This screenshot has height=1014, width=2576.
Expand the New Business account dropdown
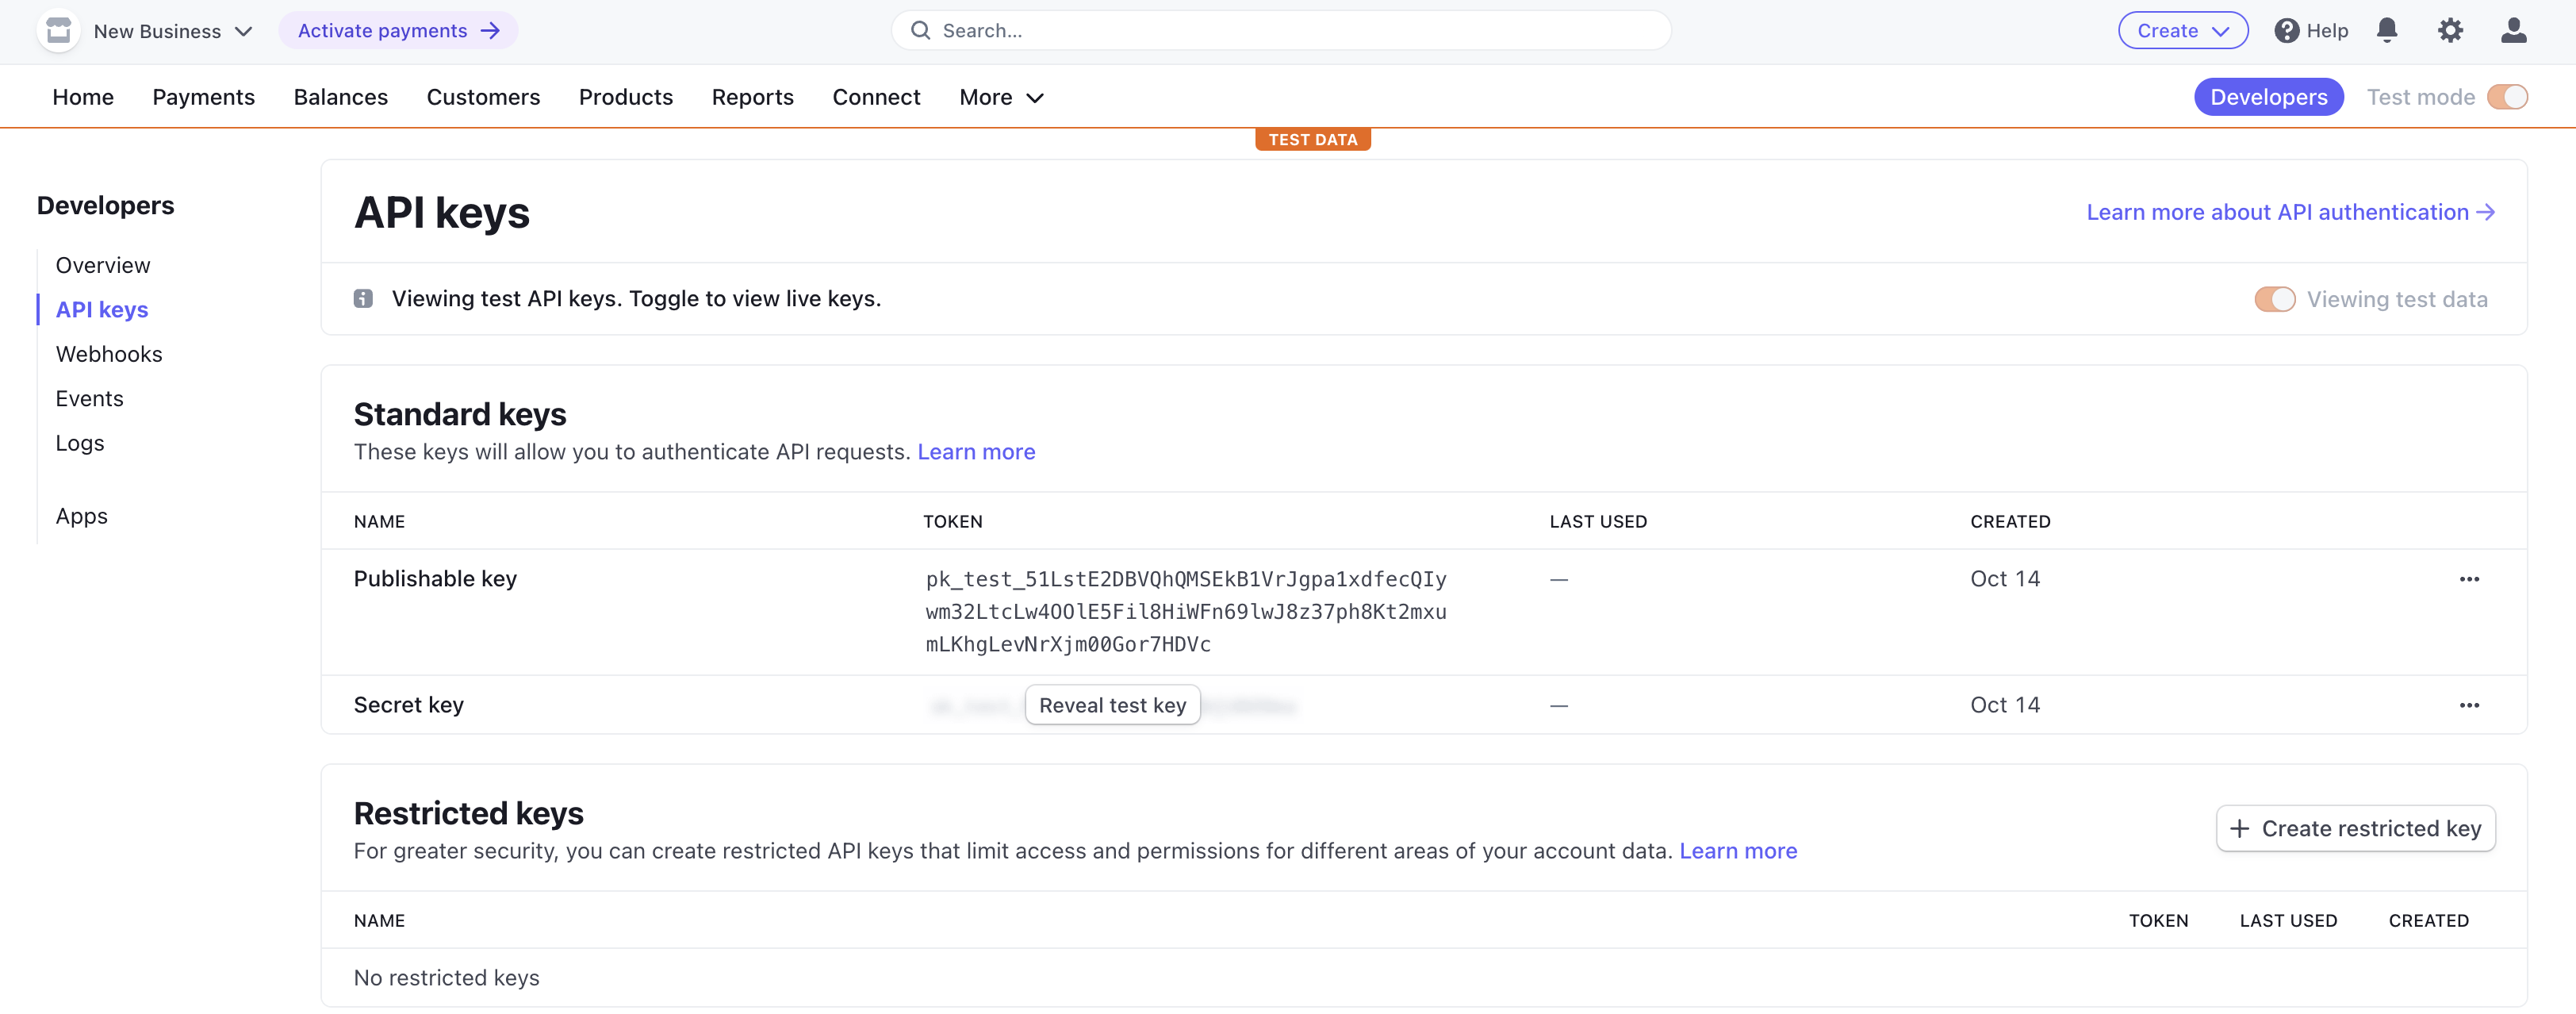coord(172,31)
